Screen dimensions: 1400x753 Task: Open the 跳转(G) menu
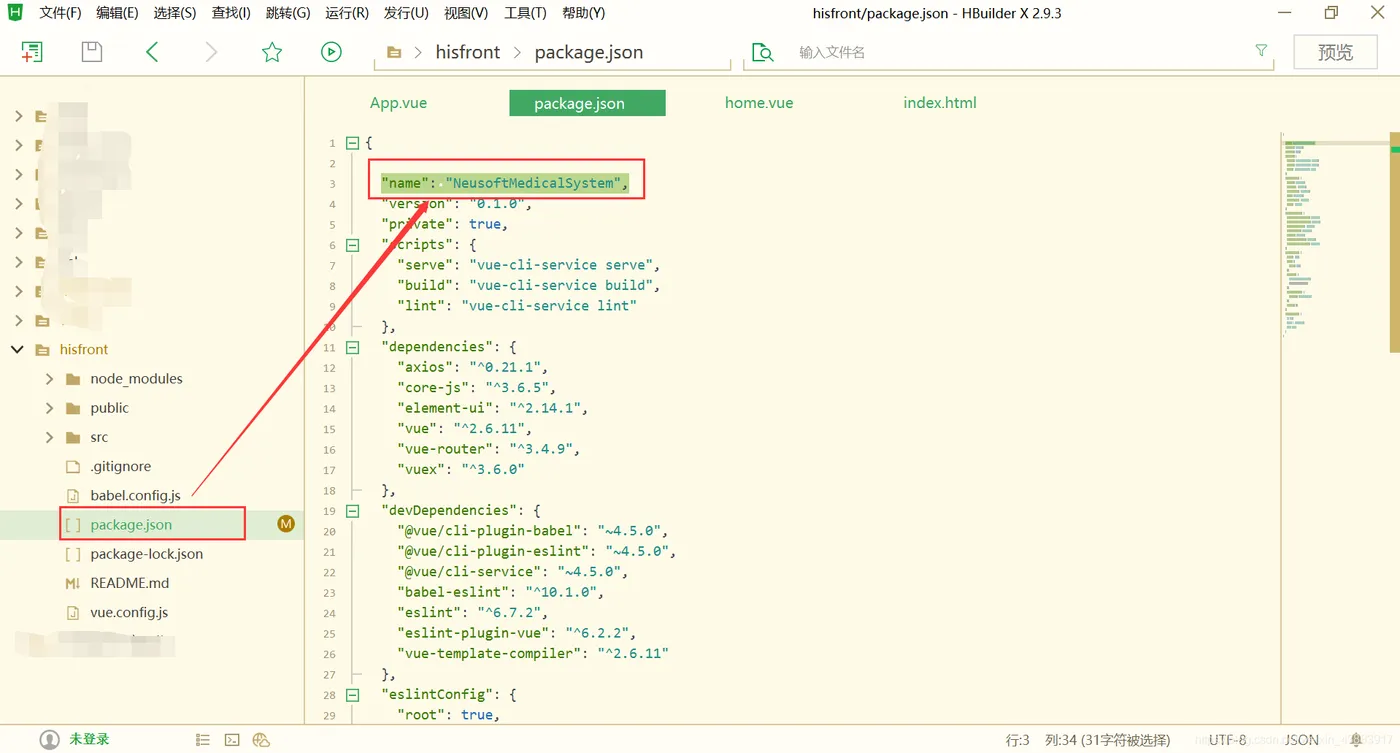[x=288, y=13]
